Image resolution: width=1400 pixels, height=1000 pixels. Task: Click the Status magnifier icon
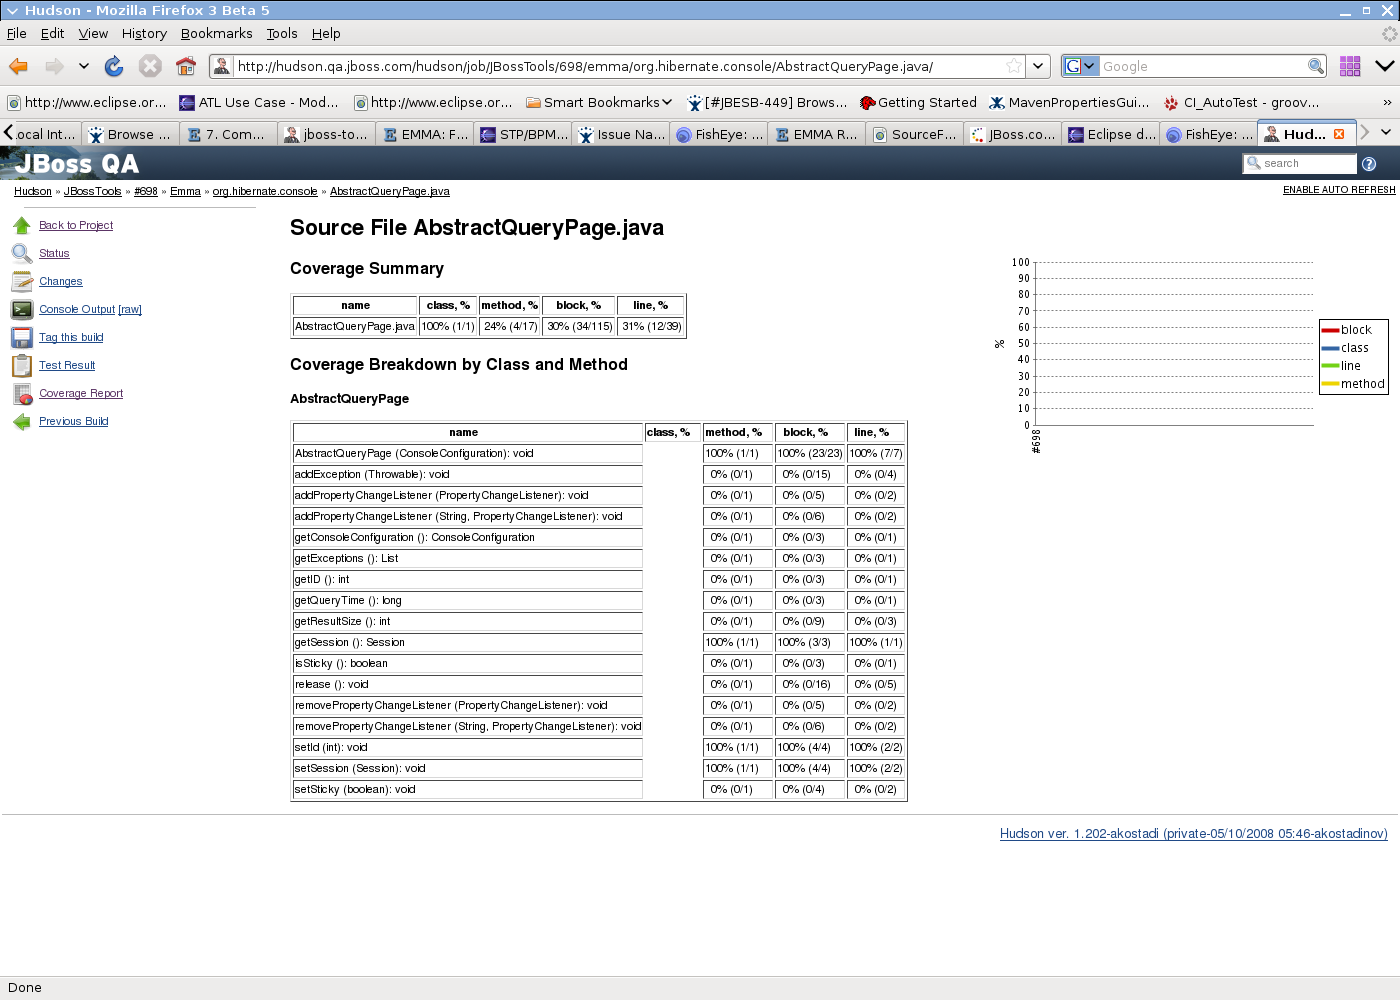tap(22, 253)
